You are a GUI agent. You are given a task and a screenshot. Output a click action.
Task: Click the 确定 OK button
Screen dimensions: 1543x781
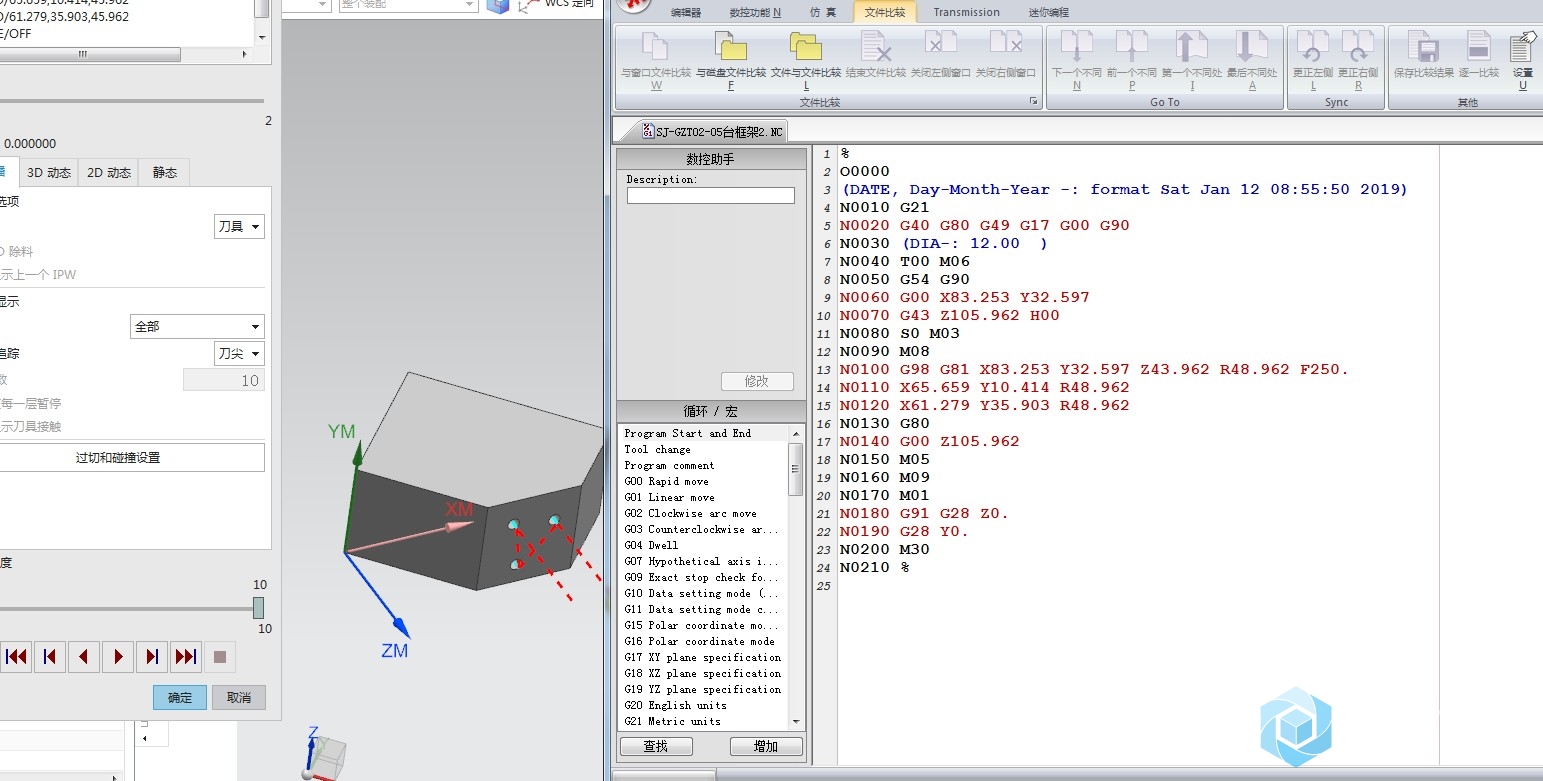coord(180,698)
